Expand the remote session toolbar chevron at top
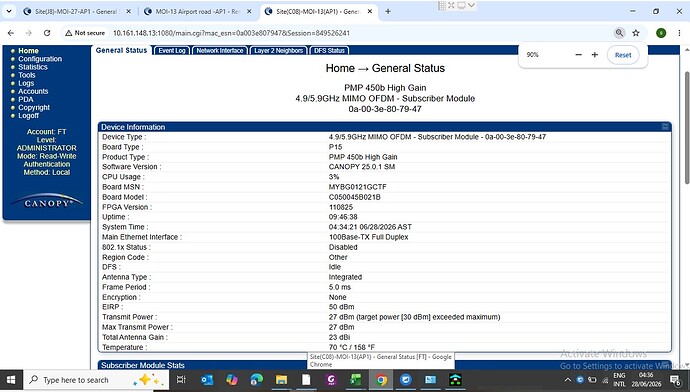 471,5
